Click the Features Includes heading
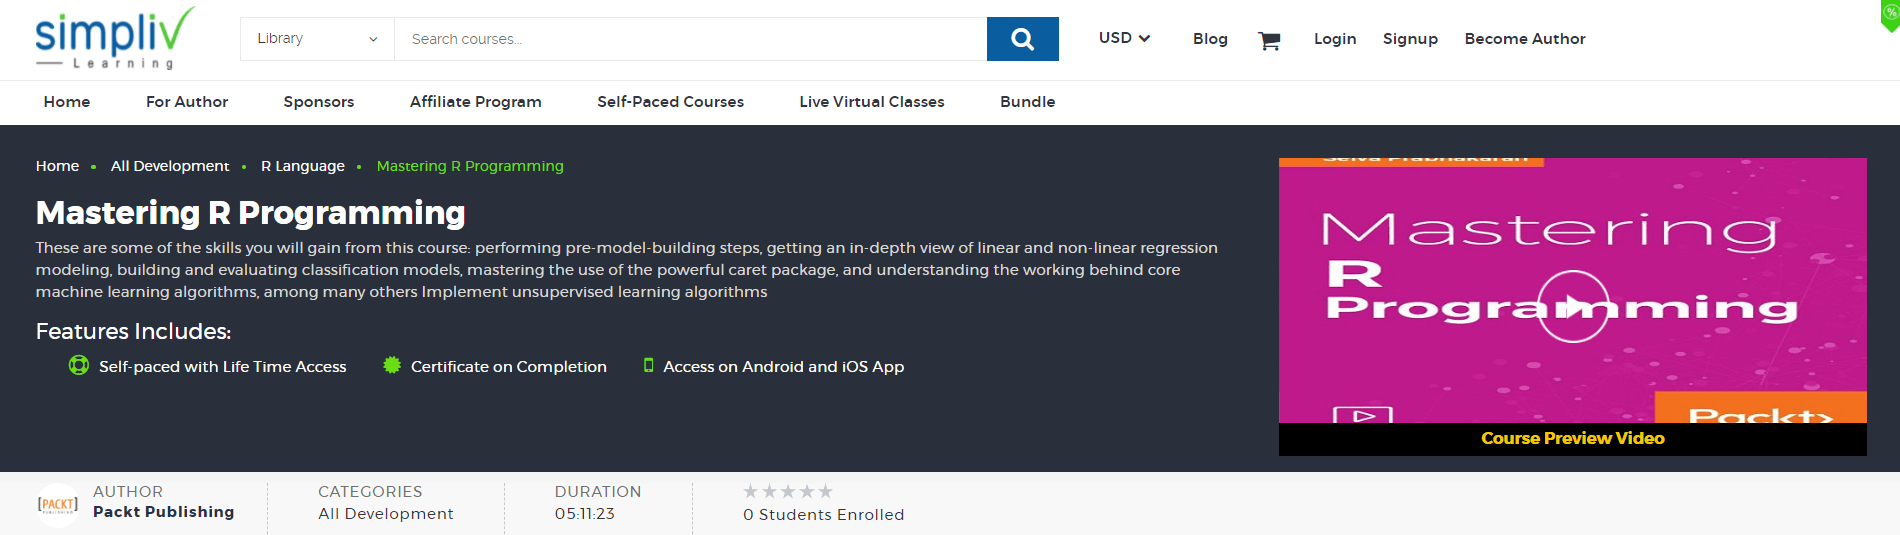 (134, 331)
